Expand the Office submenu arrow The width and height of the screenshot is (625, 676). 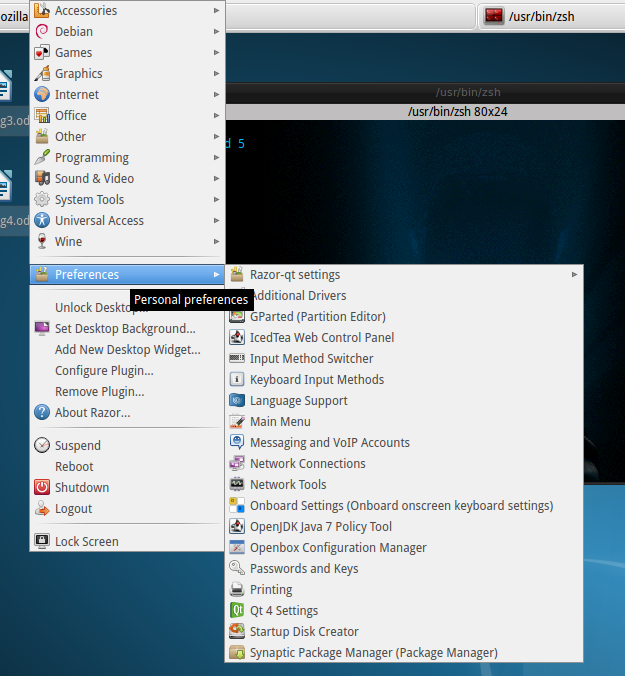[x=216, y=116]
